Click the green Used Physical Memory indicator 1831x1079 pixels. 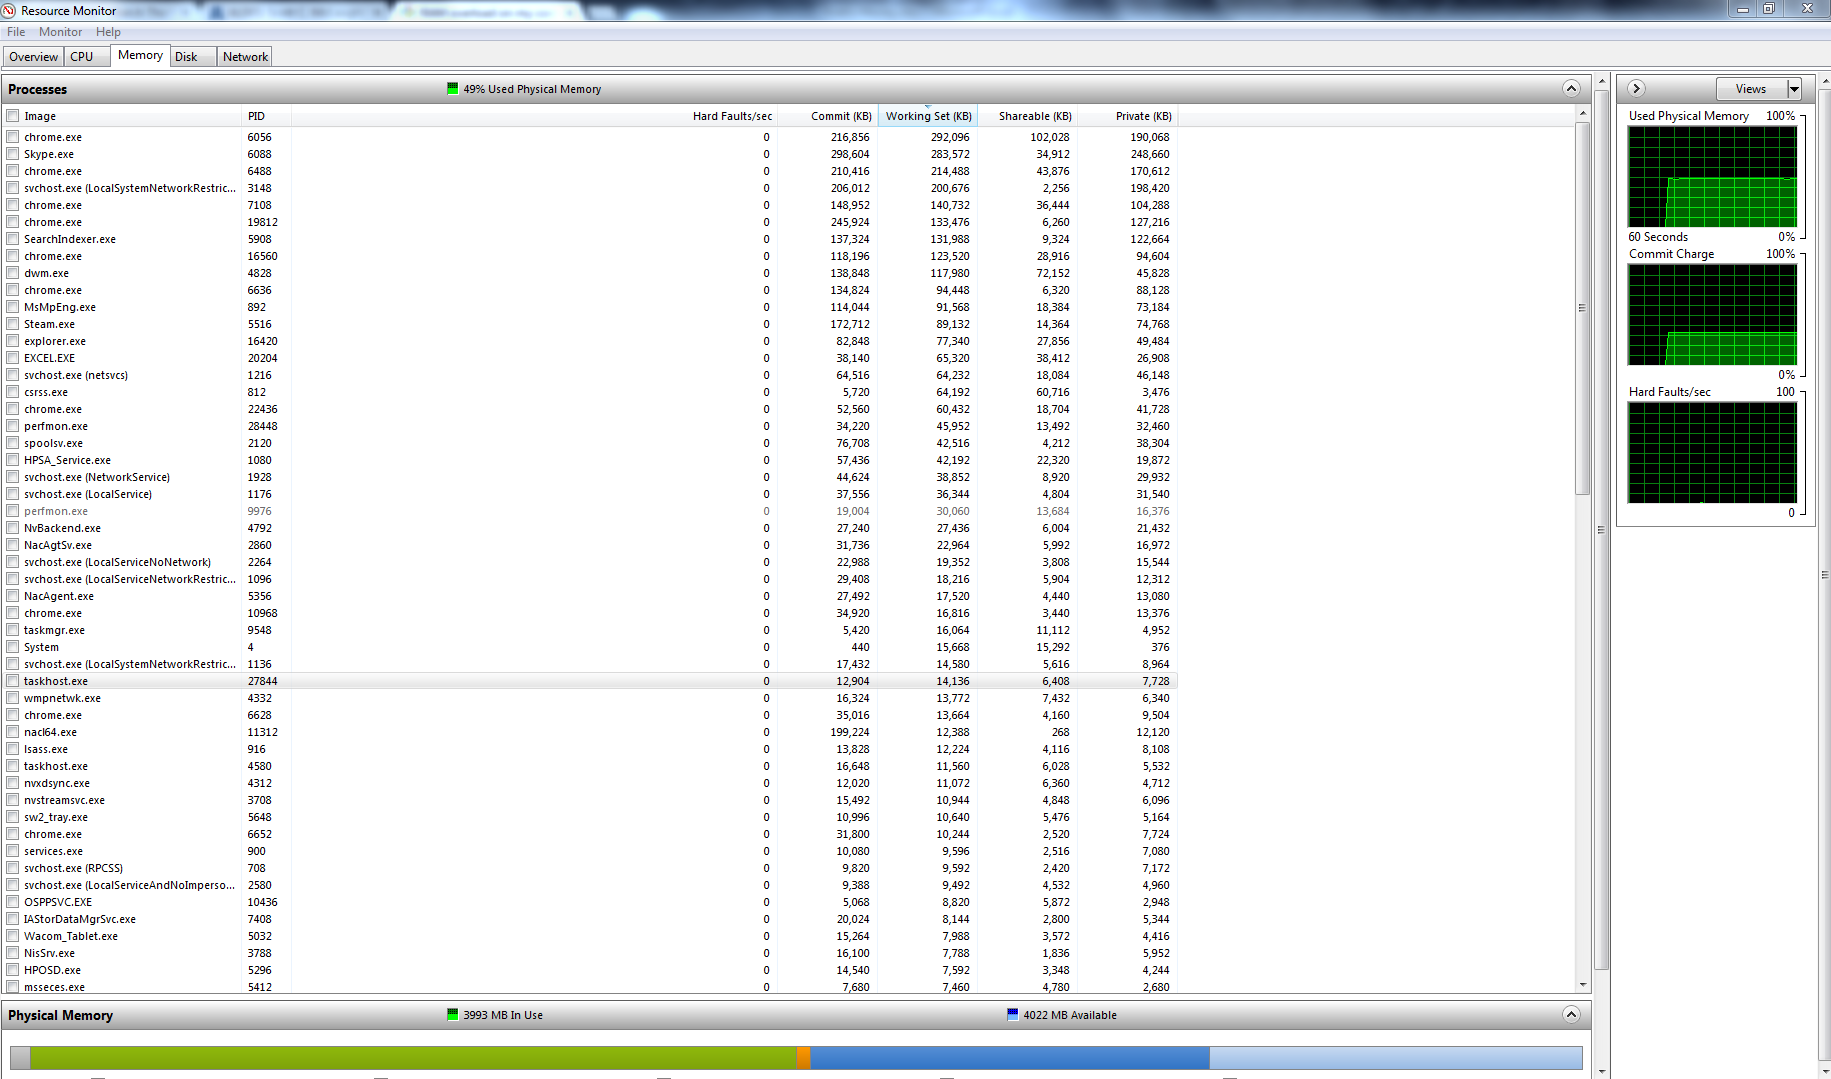tap(453, 89)
